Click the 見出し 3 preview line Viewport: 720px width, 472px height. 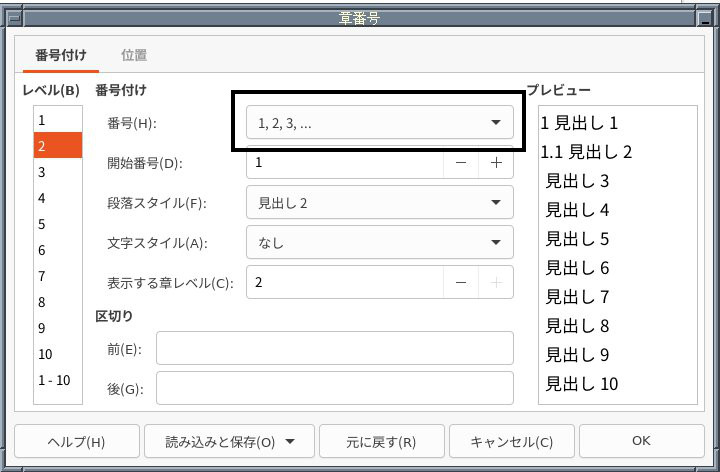click(577, 180)
